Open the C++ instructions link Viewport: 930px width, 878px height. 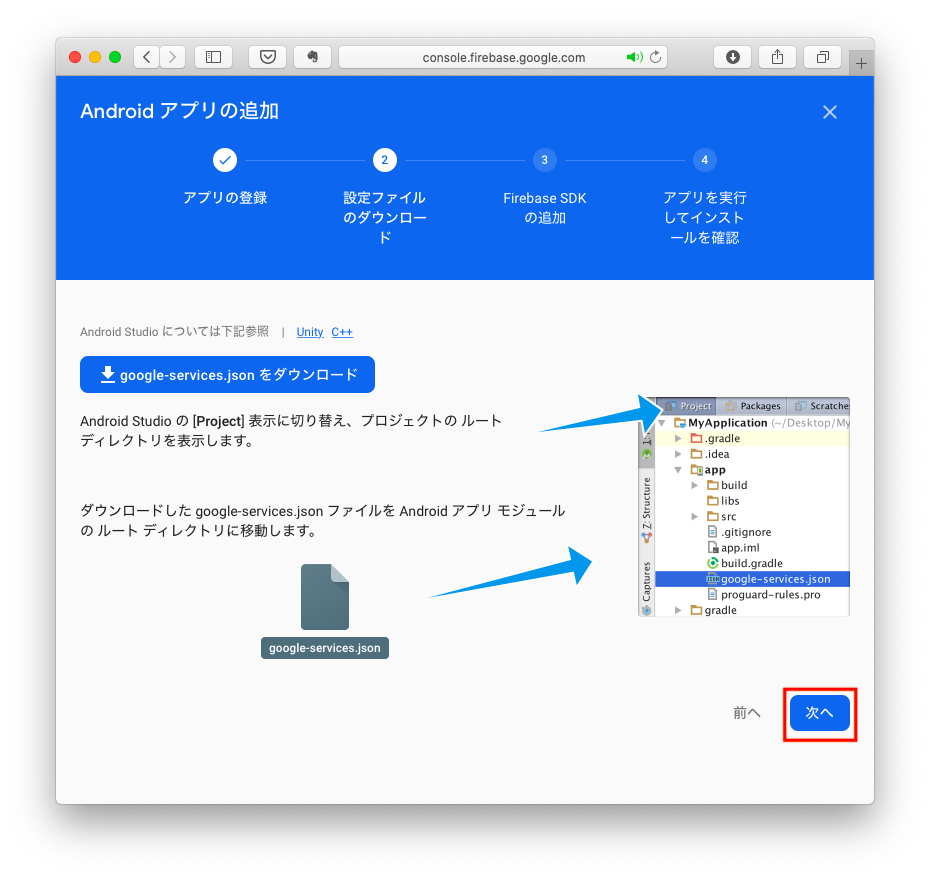point(342,332)
